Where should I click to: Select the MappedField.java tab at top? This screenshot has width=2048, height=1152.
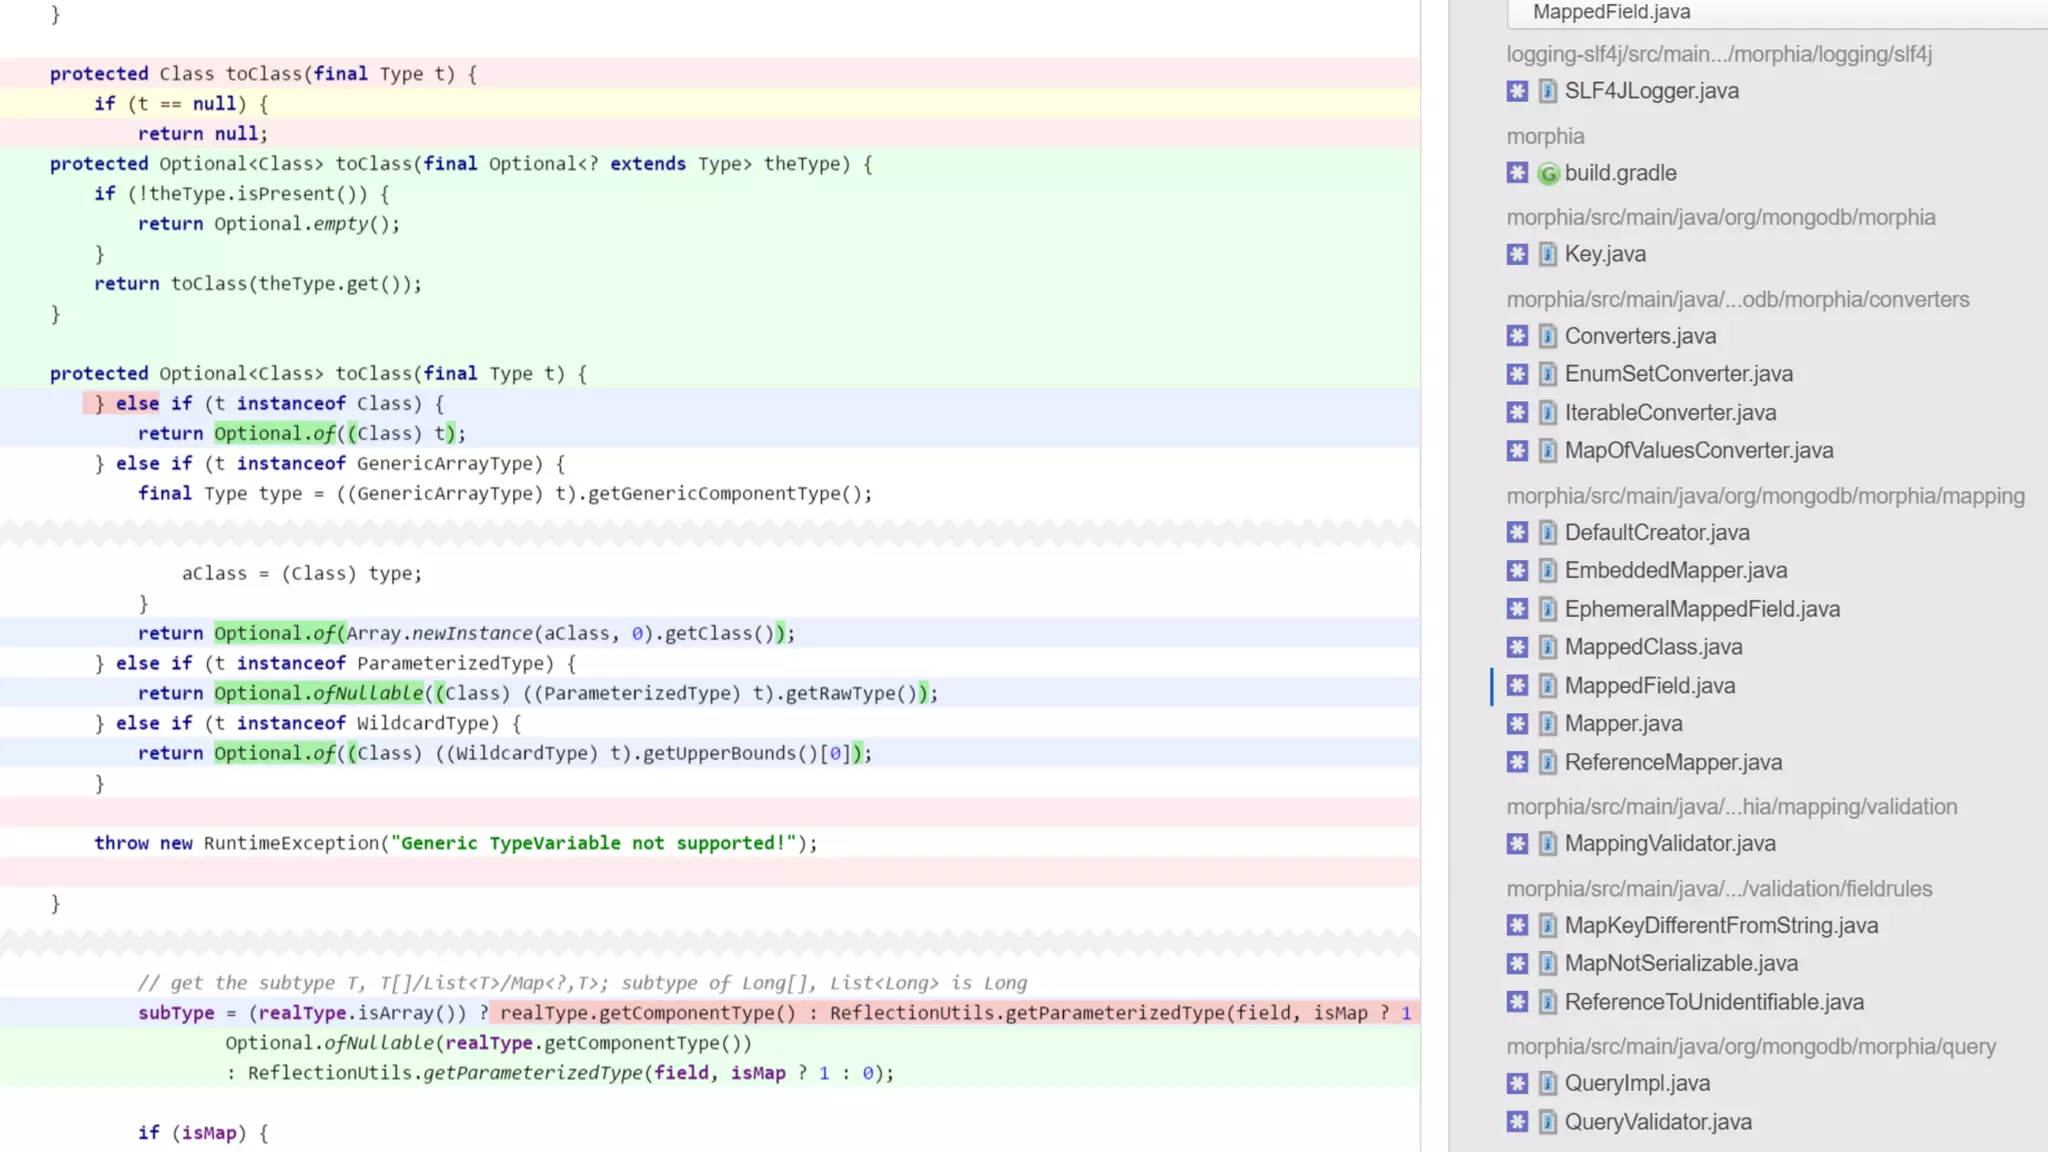click(x=1611, y=12)
